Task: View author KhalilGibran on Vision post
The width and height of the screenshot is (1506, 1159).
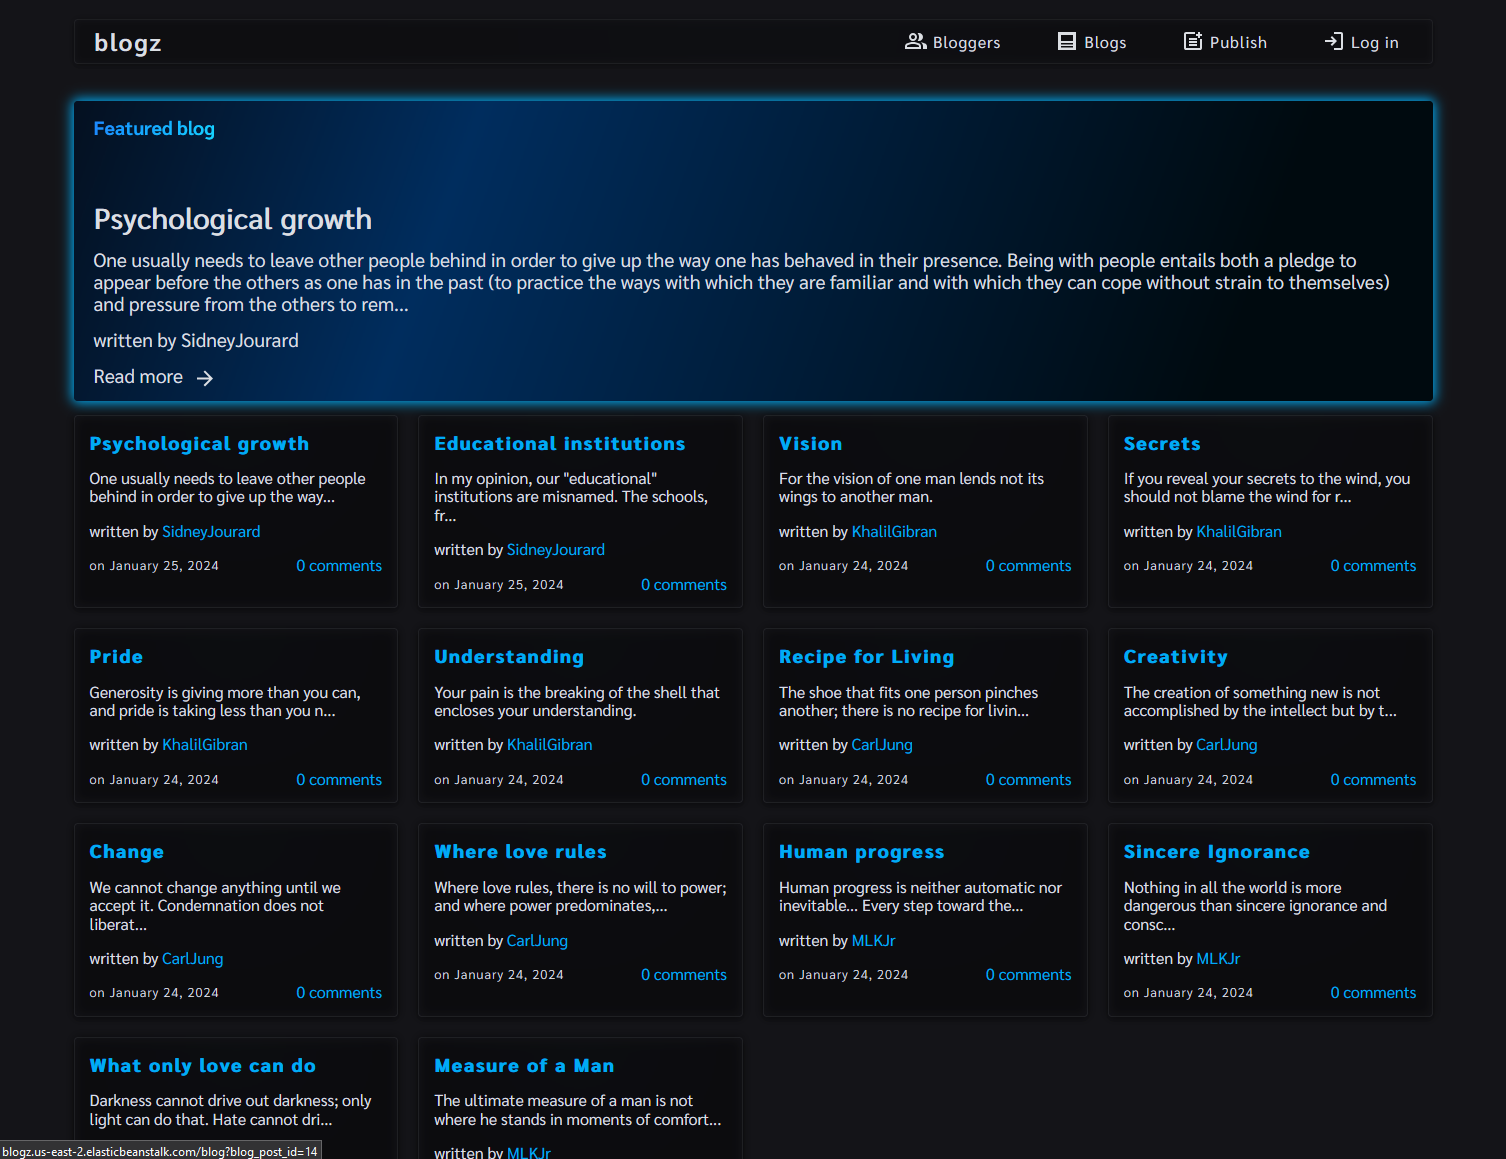Action: (x=893, y=532)
